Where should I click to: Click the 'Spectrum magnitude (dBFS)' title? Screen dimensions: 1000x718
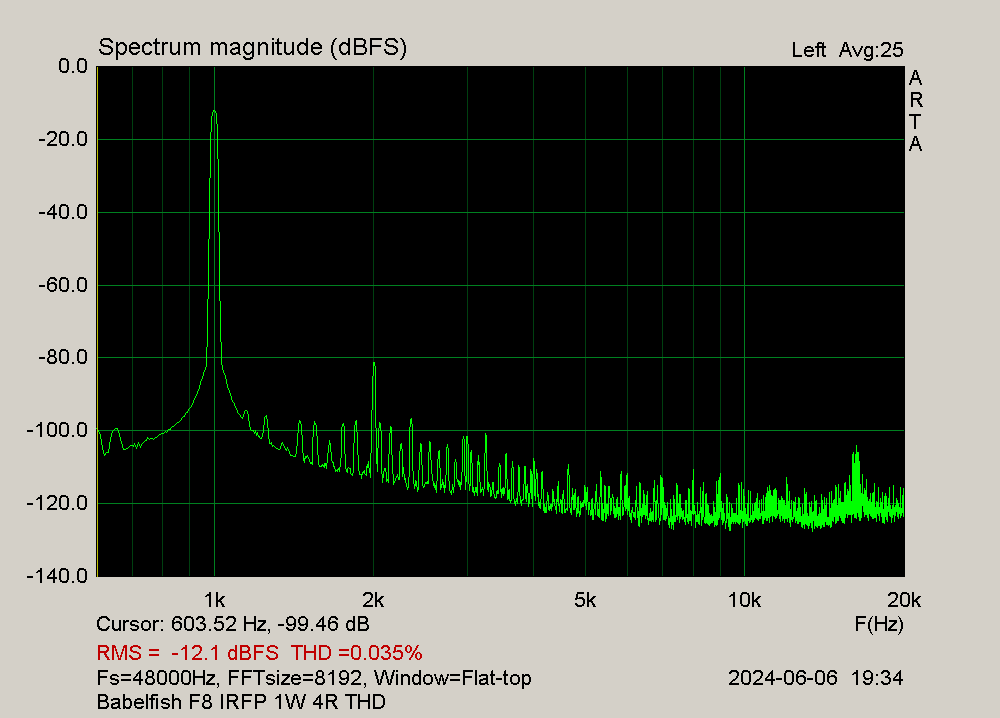252,47
